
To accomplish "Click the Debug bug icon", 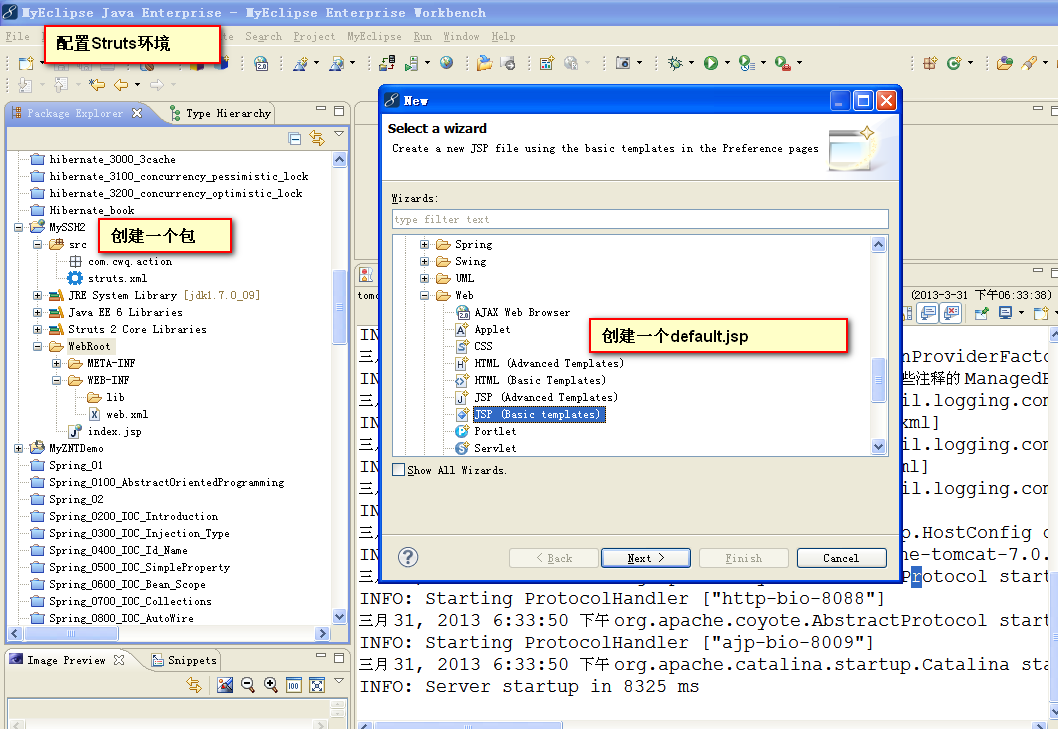I will [x=674, y=63].
